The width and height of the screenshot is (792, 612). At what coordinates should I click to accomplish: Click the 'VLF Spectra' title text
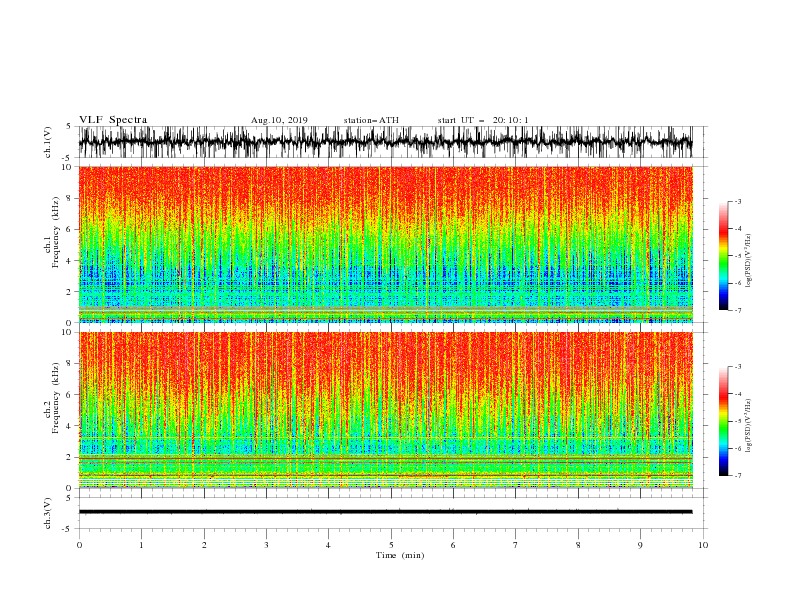(113, 120)
